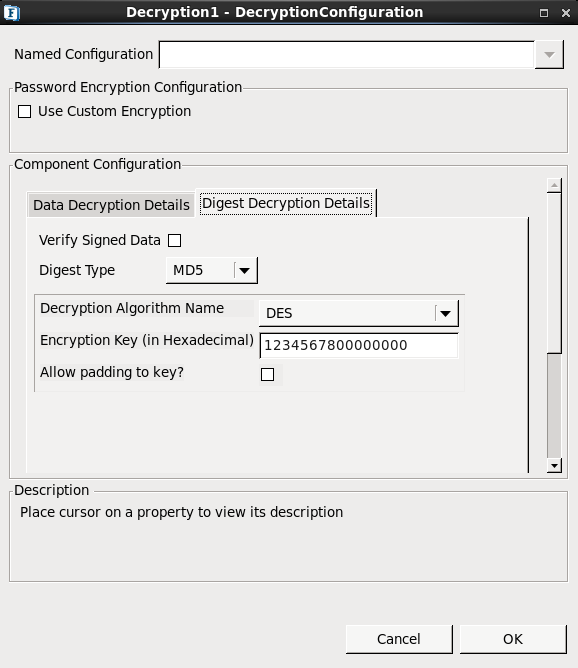Switch to Data Decryption Details tab
Screen dimensions: 578x668
(111, 205)
